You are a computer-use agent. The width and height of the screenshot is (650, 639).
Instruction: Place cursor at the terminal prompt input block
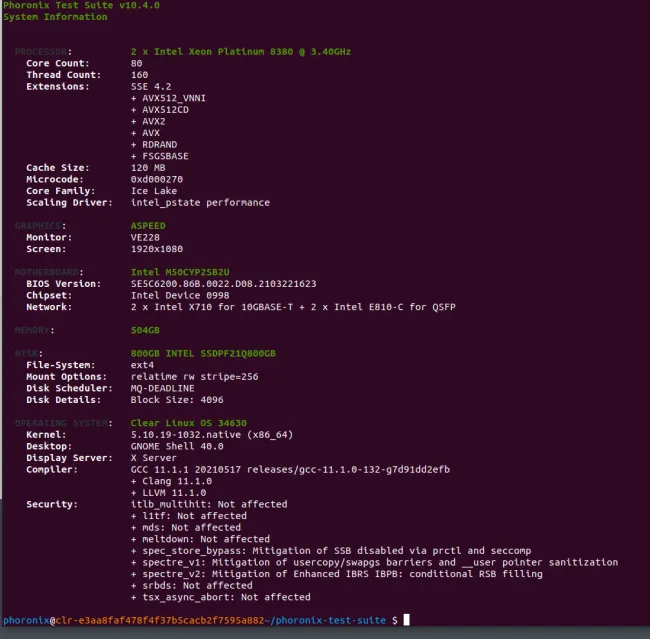click(x=407, y=620)
